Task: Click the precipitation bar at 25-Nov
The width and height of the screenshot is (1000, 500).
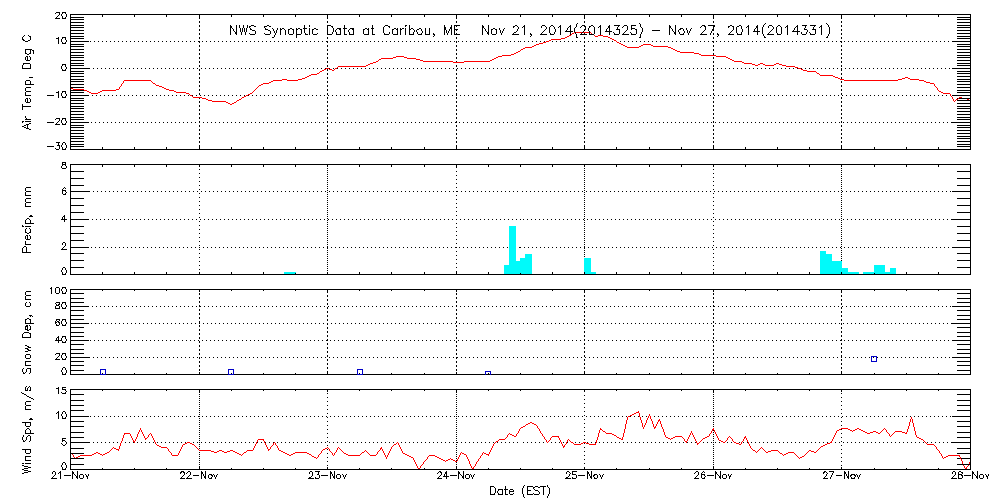Action: pyautogui.click(x=588, y=265)
